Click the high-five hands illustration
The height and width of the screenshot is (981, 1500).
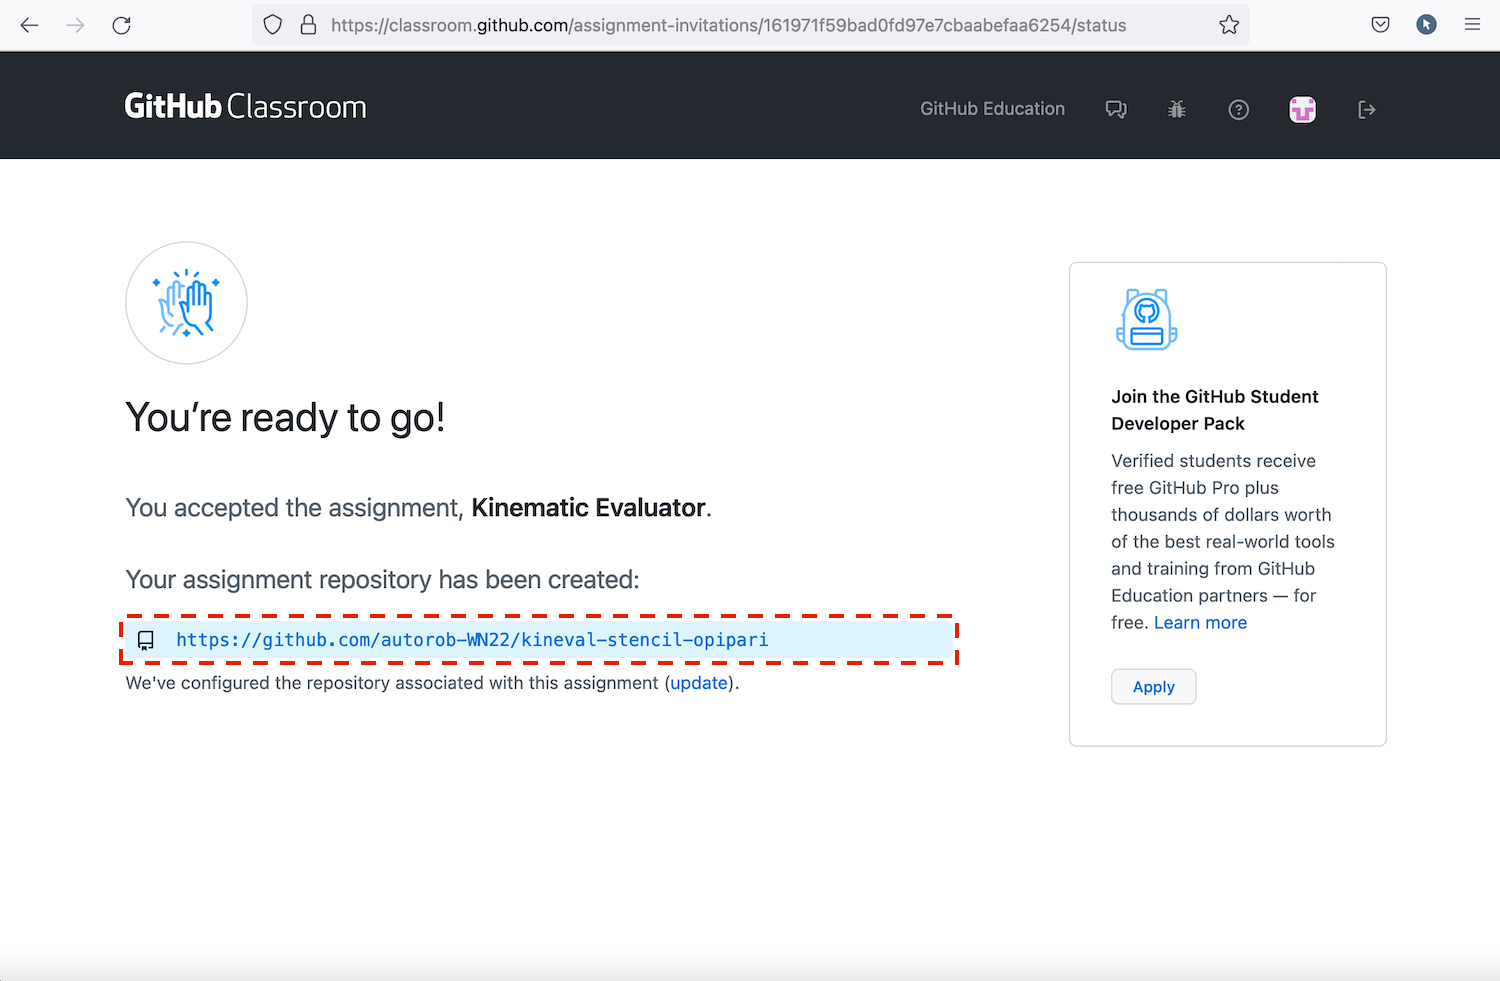(186, 303)
